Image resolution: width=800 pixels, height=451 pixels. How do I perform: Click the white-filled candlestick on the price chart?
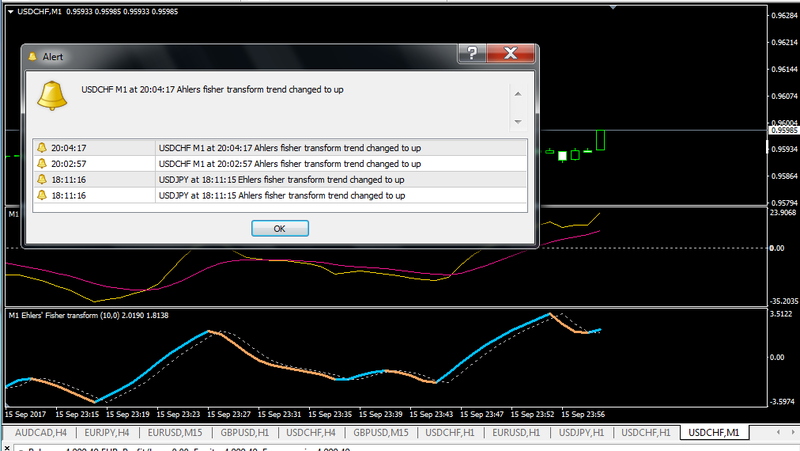coord(562,156)
